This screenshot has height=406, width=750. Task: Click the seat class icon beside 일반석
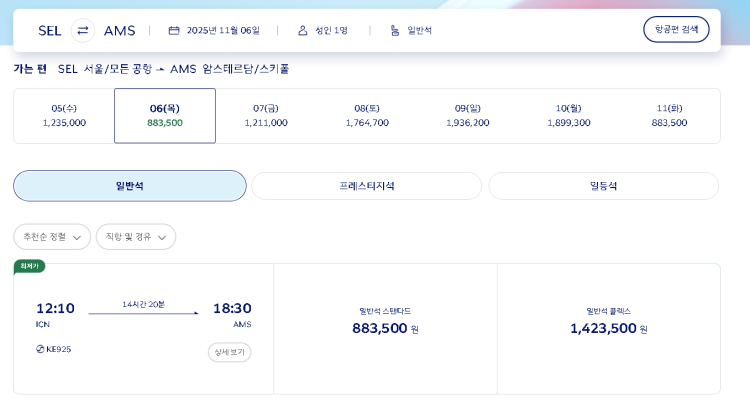tap(394, 30)
